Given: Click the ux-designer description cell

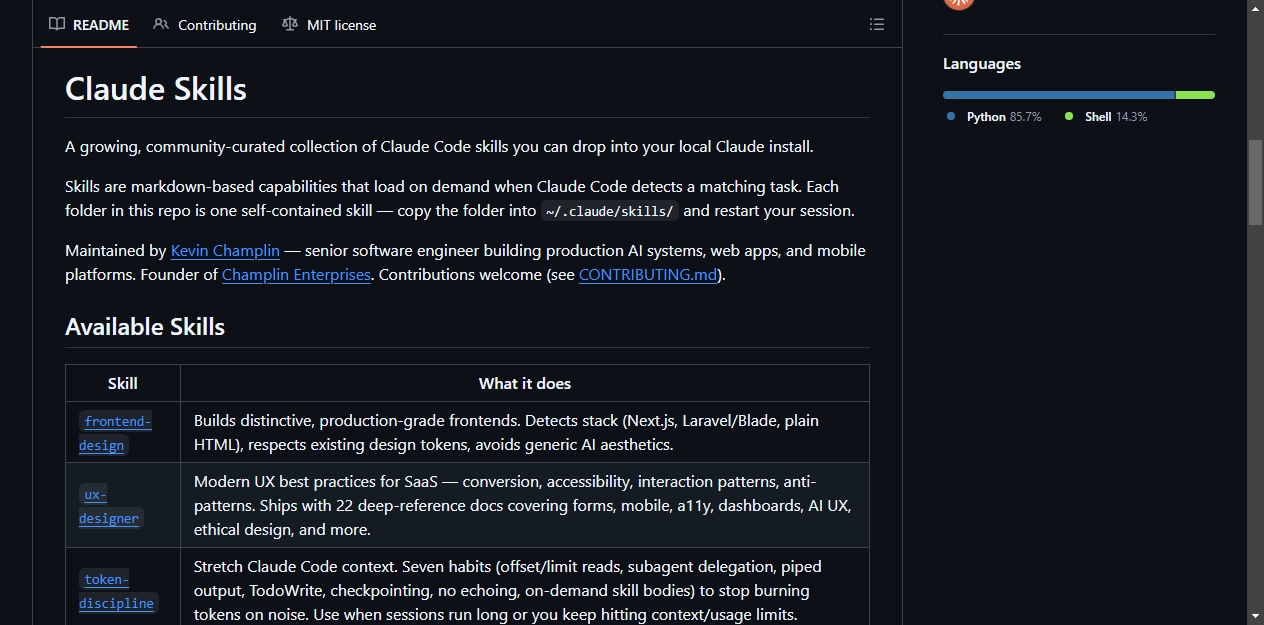Looking at the screenshot, I should click(525, 505).
